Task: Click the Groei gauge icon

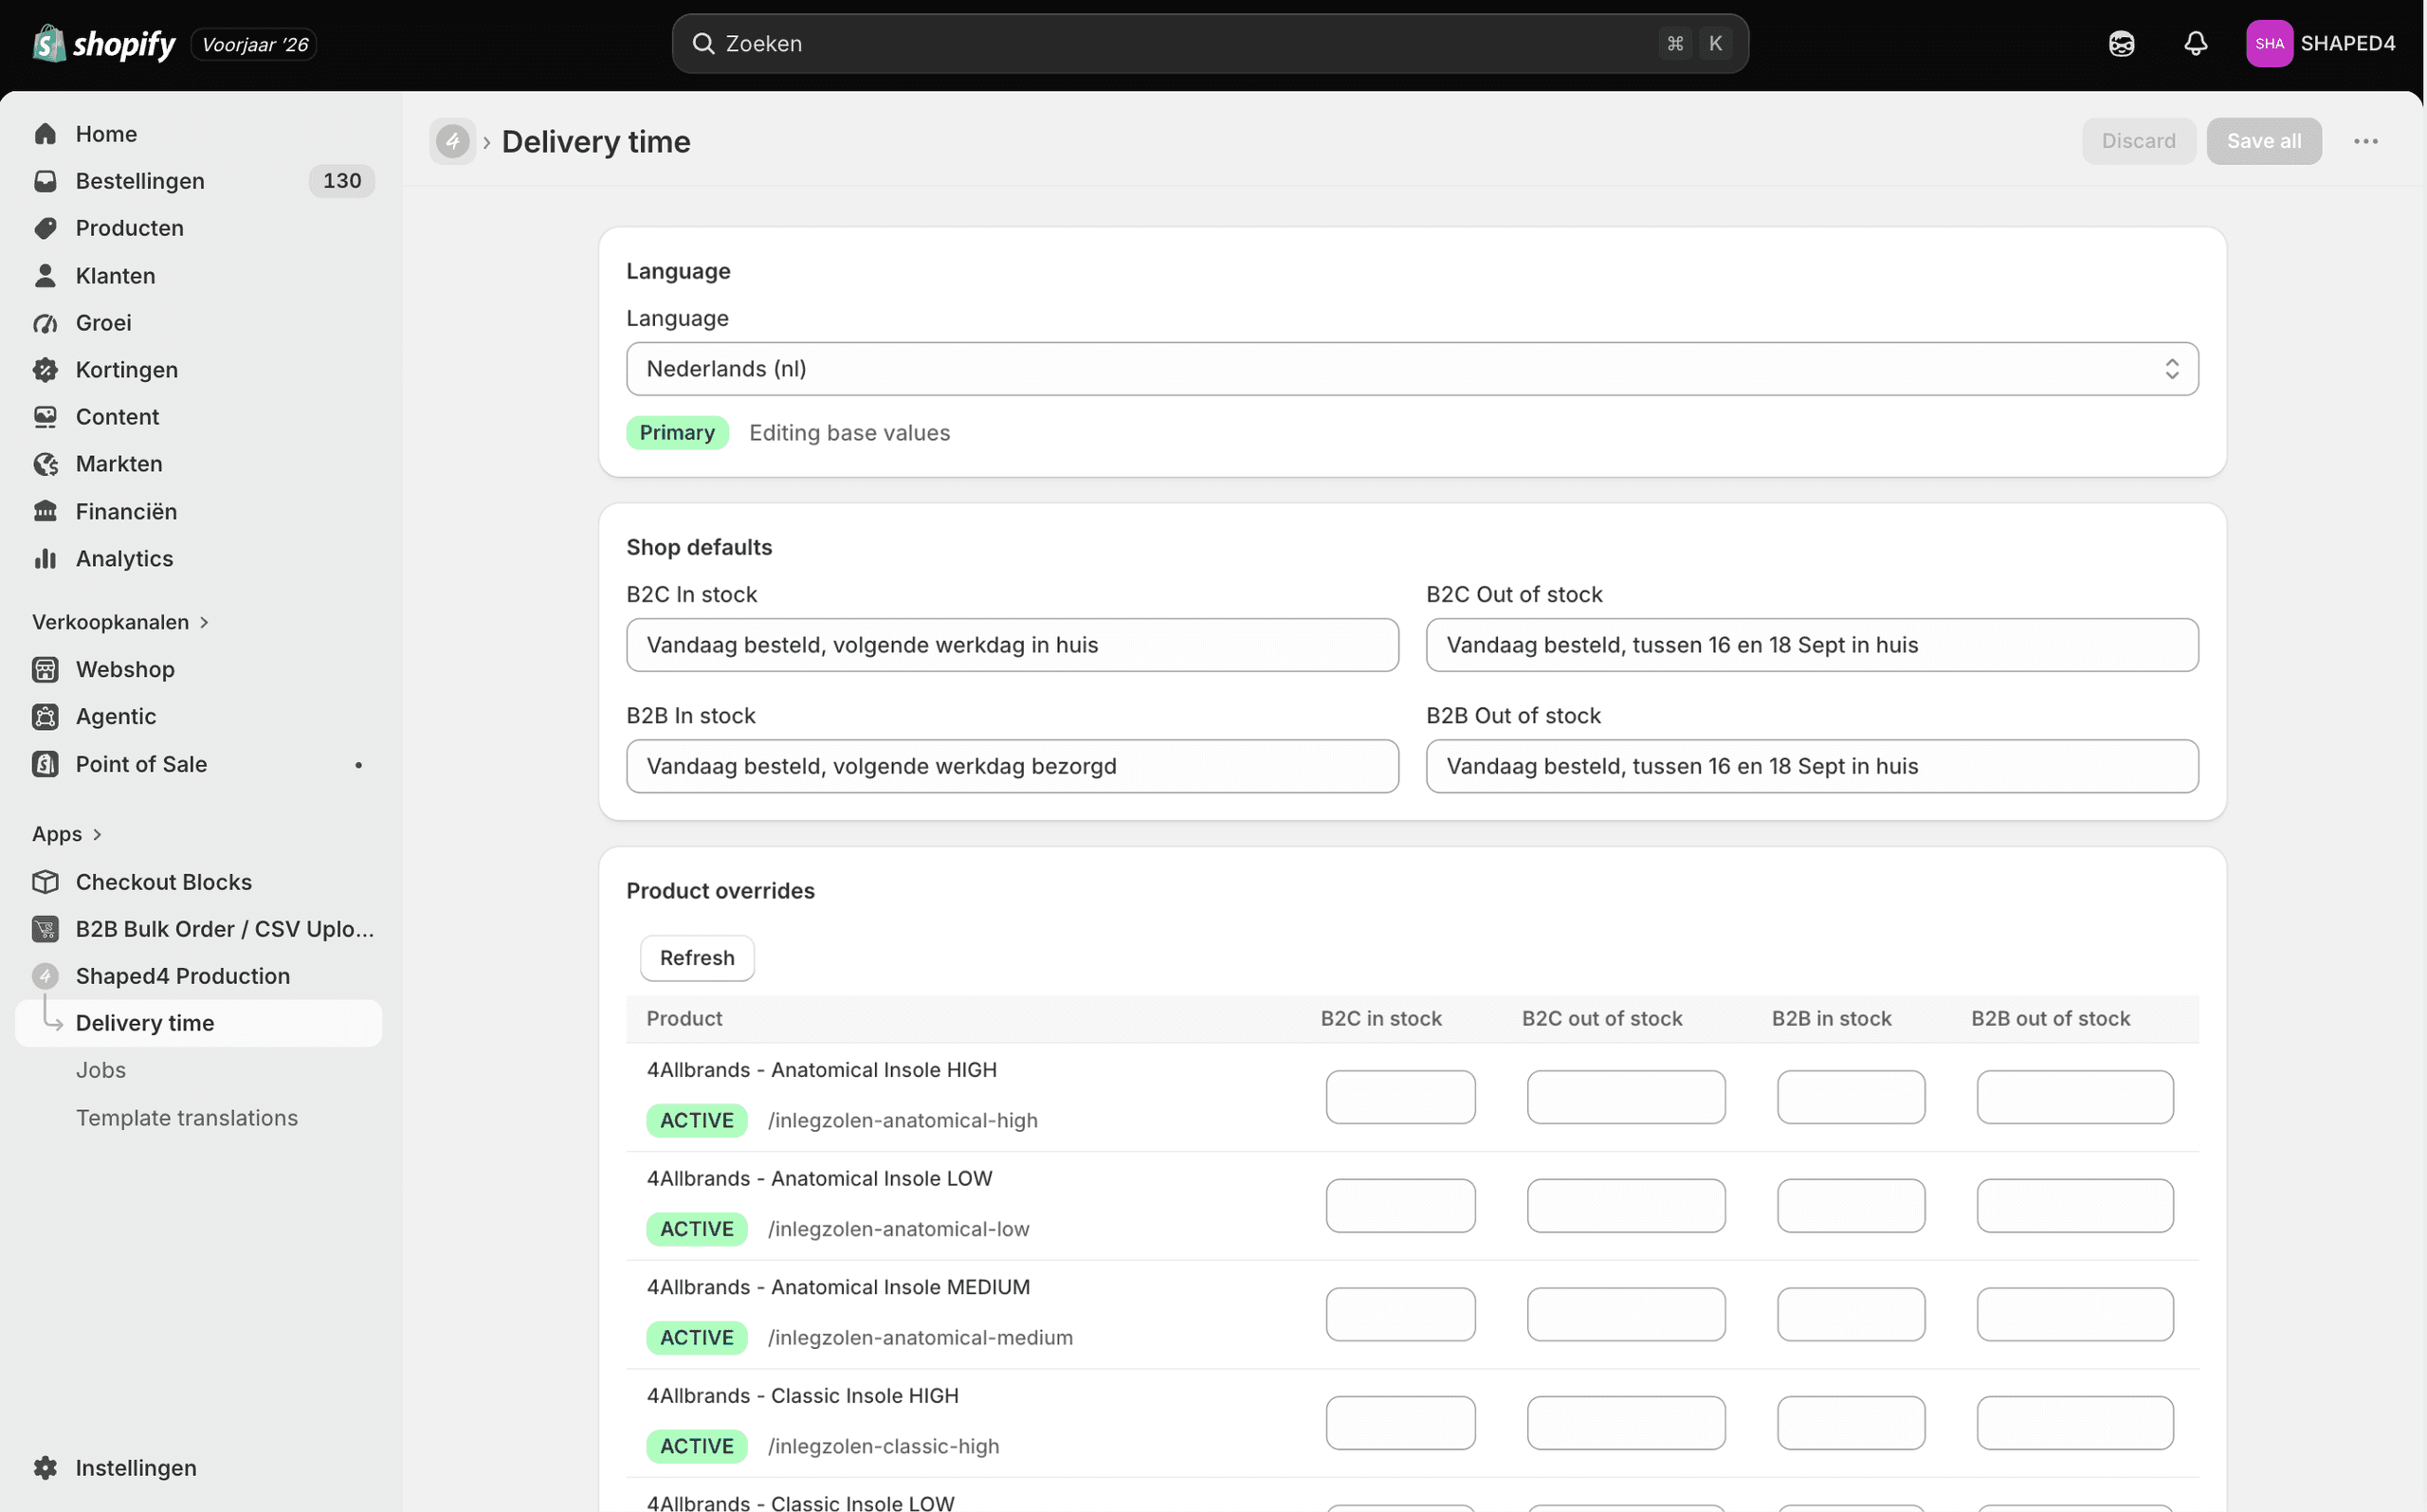Action: [x=45, y=323]
